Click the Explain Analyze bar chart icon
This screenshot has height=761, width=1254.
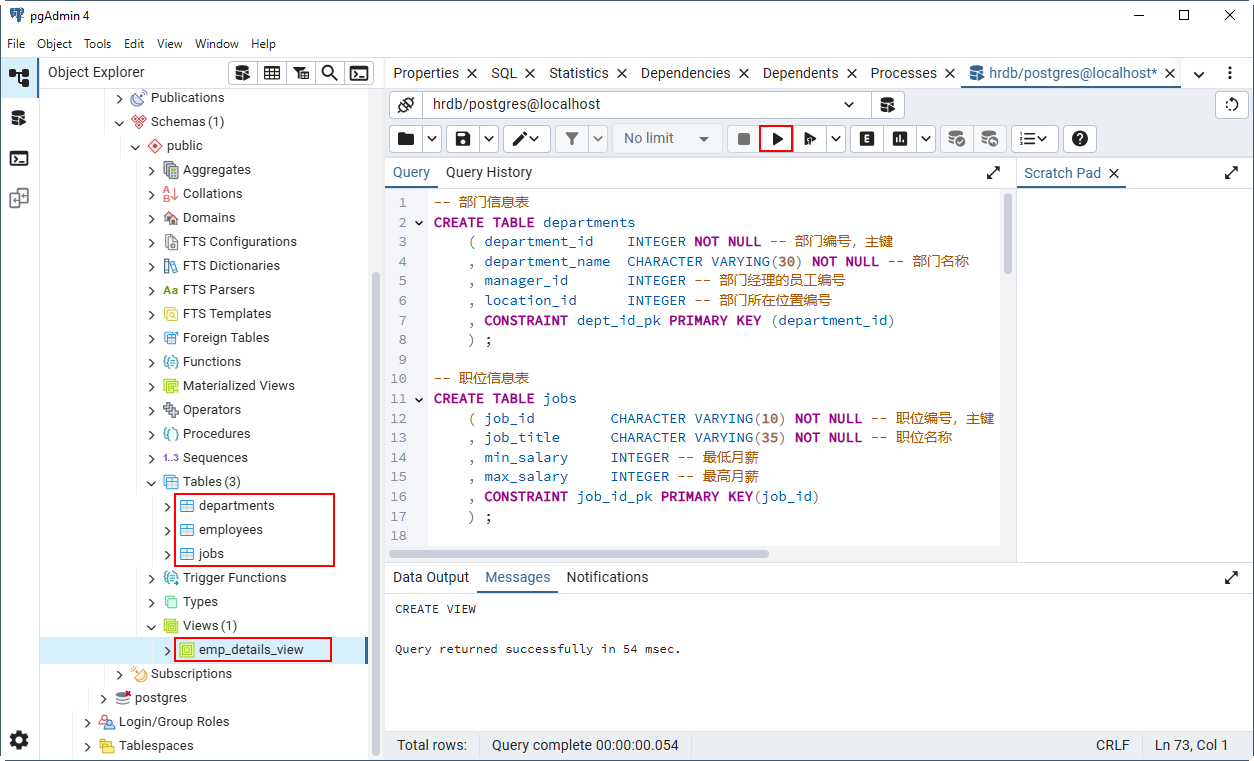tap(900, 139)
